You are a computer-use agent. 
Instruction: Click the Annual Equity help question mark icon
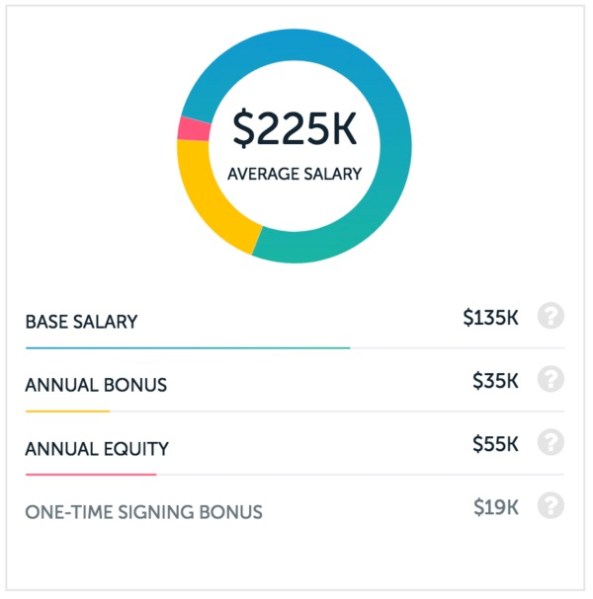[x=551, y=442]
